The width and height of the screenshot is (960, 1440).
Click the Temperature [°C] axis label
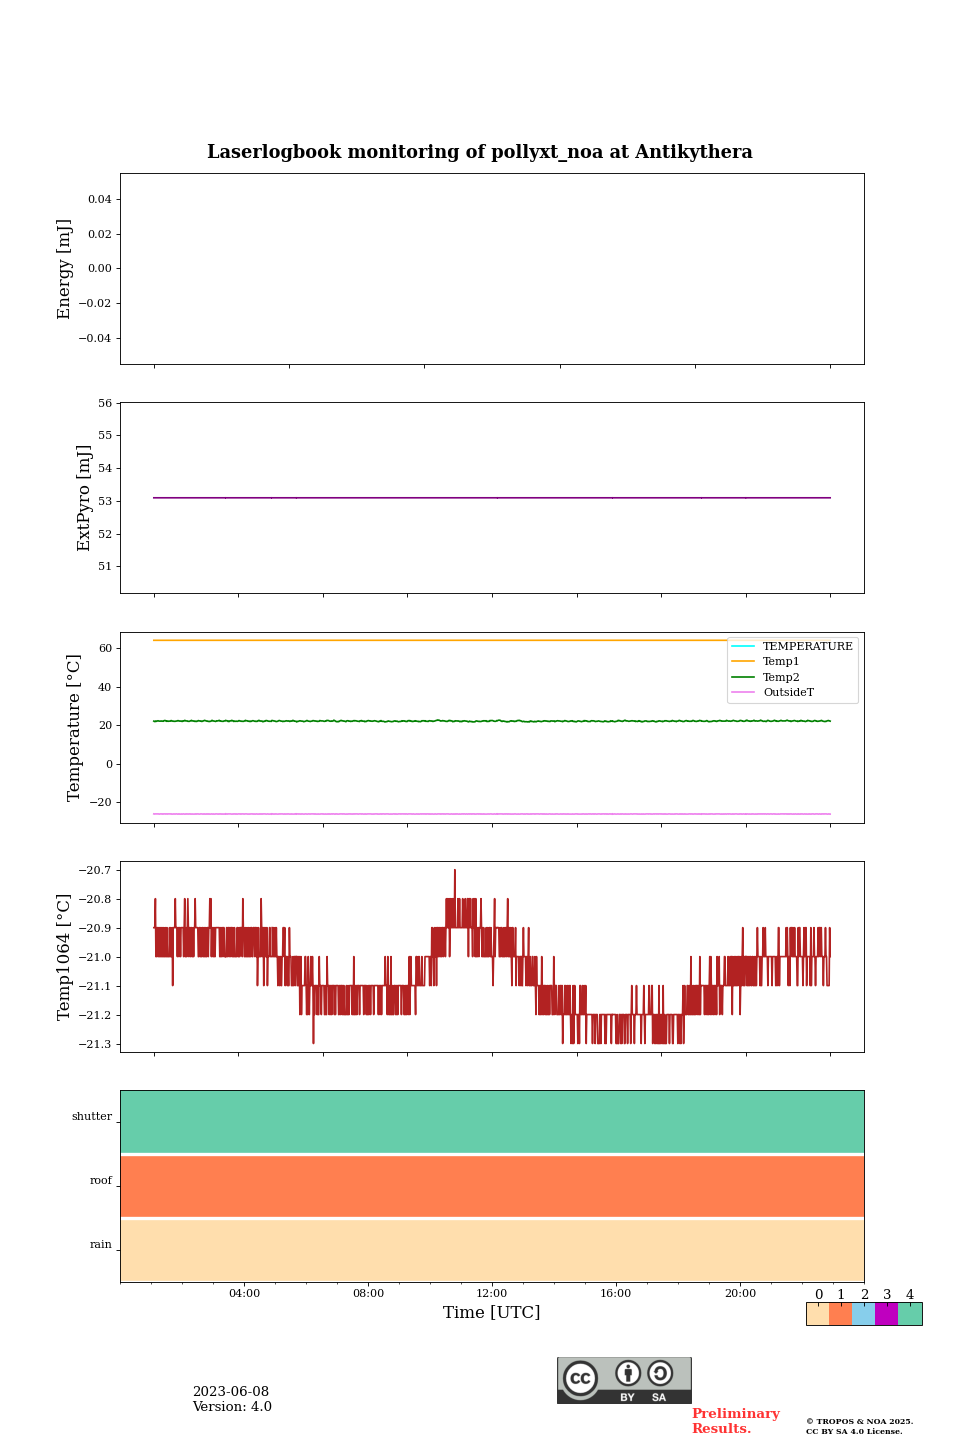[x=74, y=727]
